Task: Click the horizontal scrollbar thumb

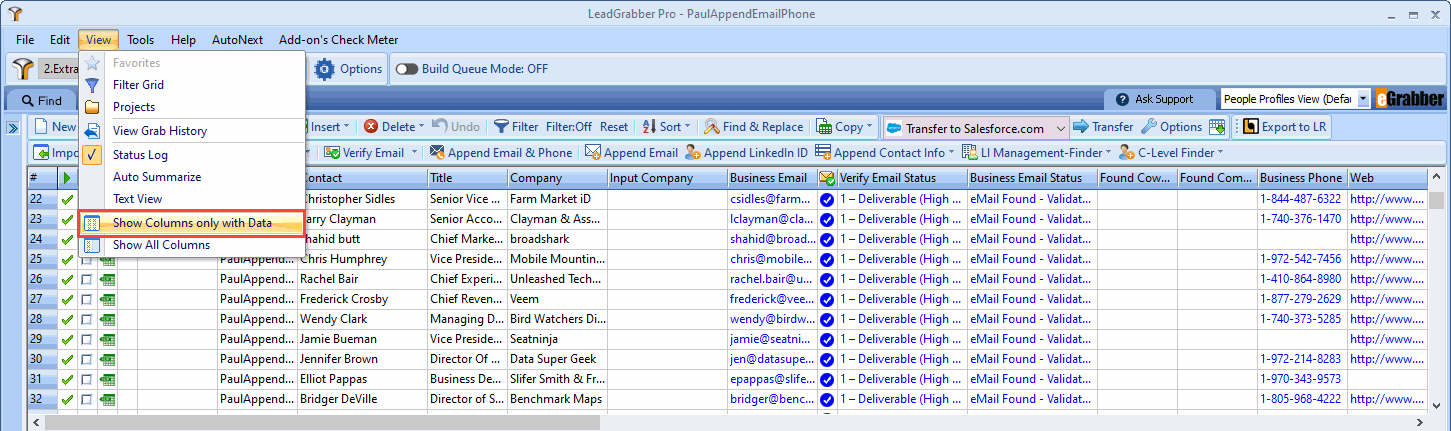Action: [322, 422]
